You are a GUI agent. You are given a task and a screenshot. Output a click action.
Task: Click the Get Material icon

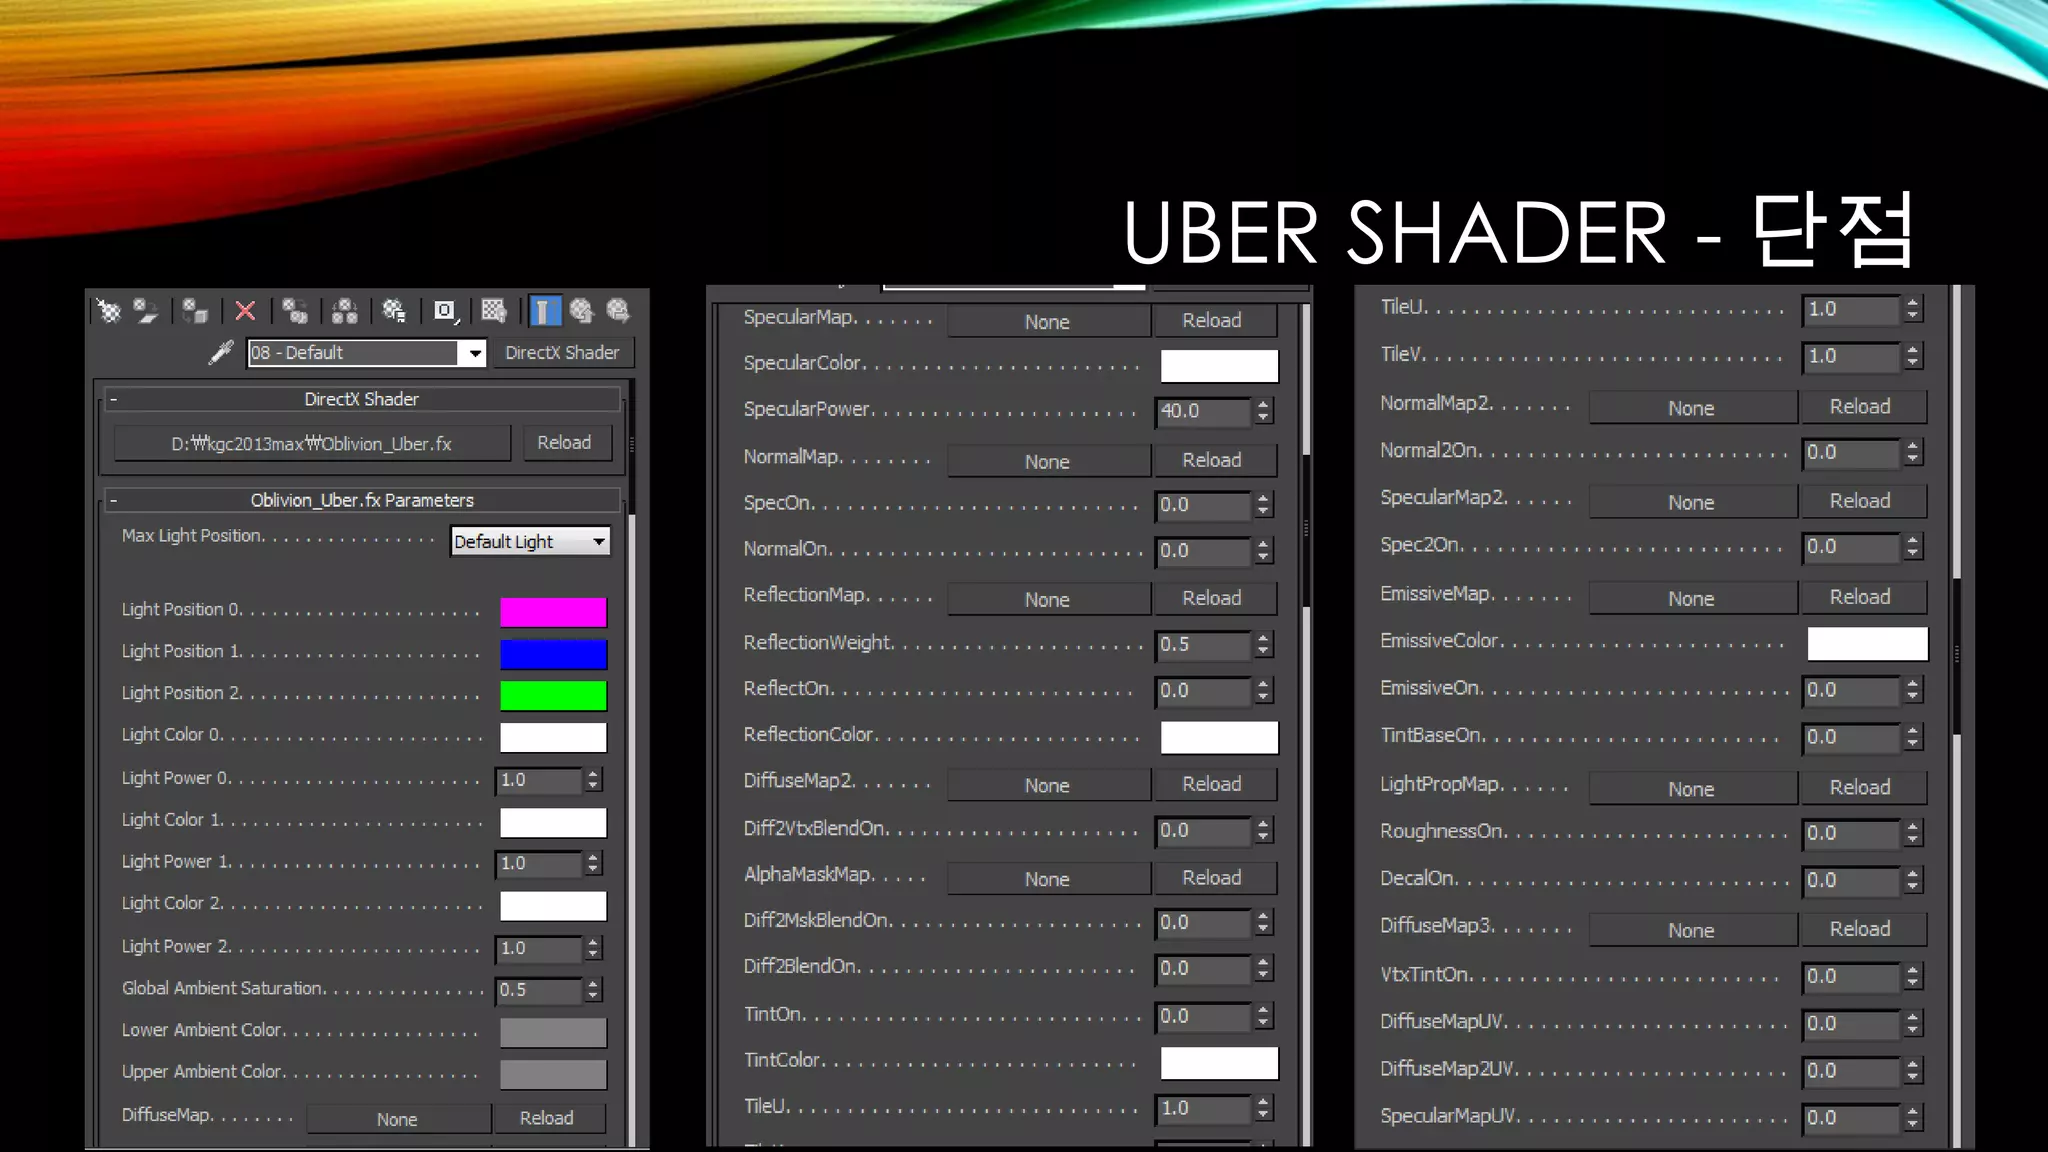[x=108, y=311]
